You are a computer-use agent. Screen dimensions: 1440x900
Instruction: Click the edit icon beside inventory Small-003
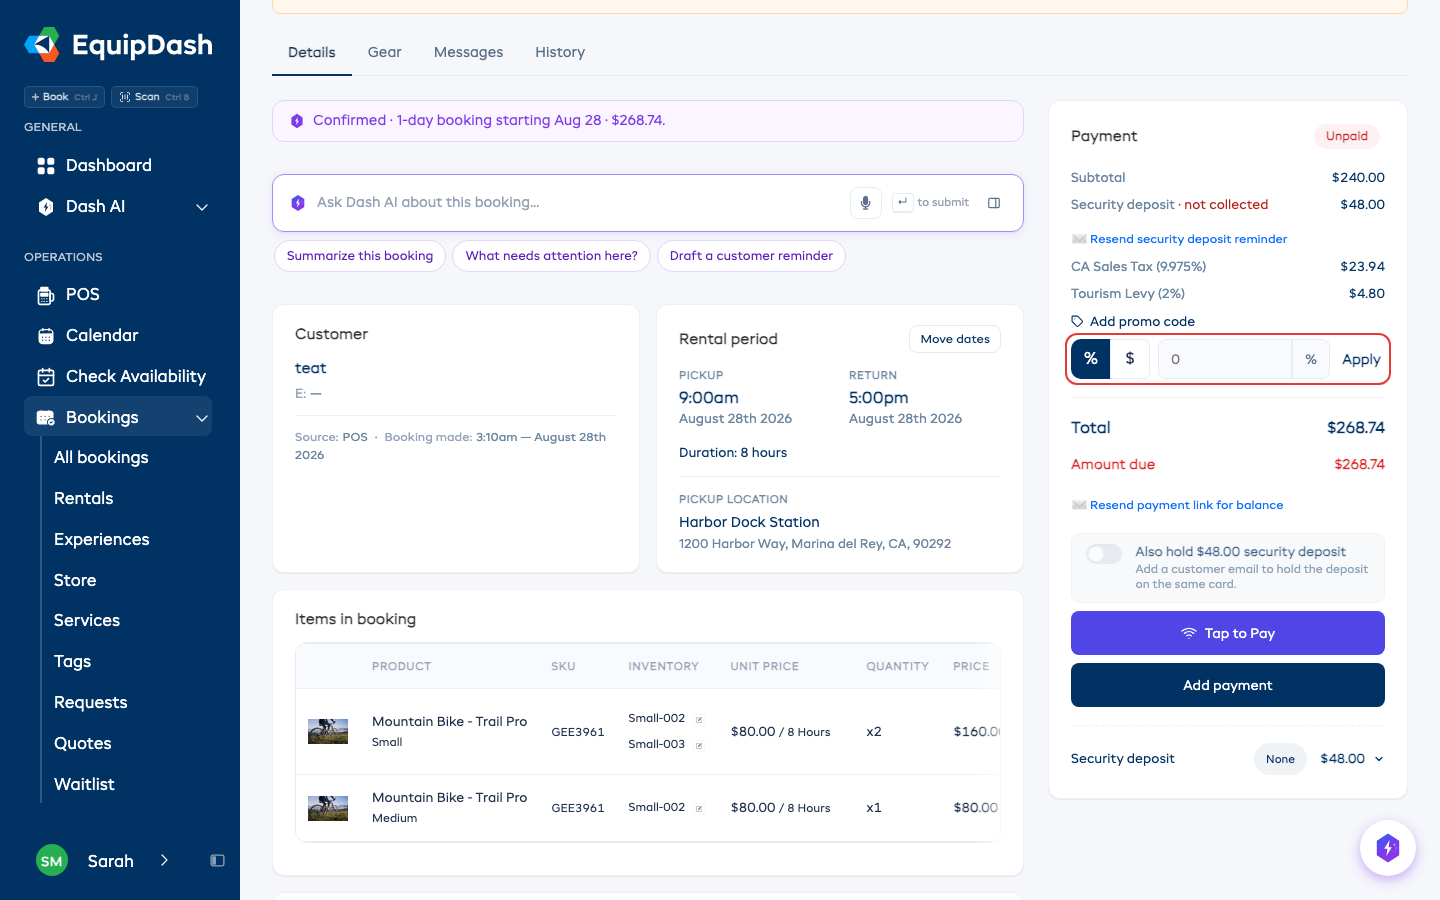[699, 745]
